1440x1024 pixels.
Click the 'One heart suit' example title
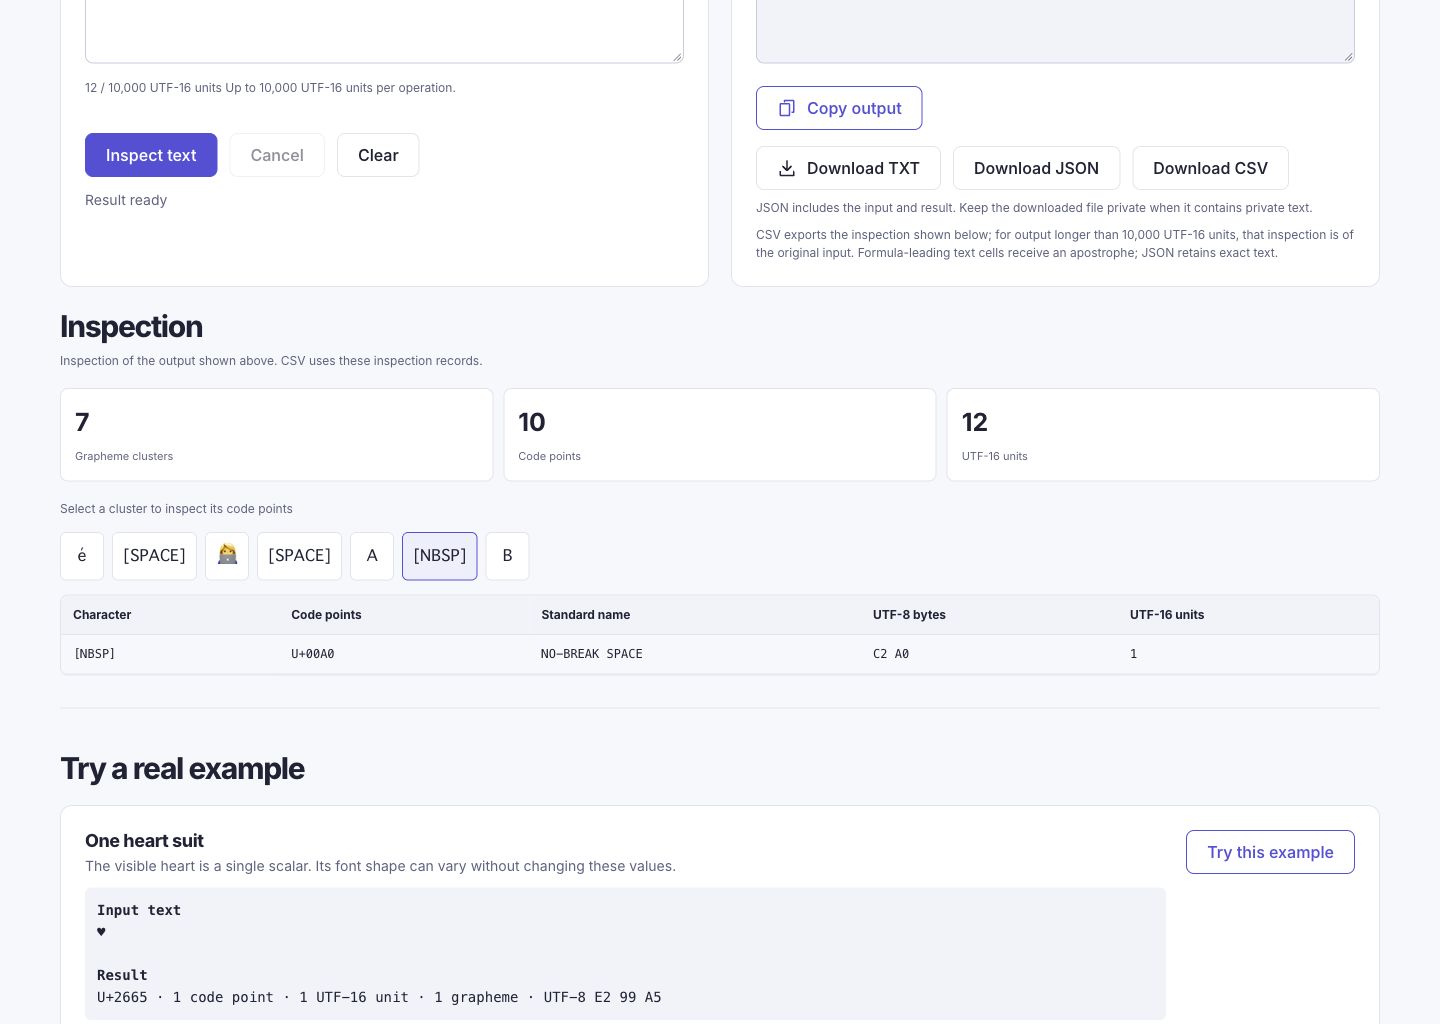pyautogui.click(x=144, y=841)
